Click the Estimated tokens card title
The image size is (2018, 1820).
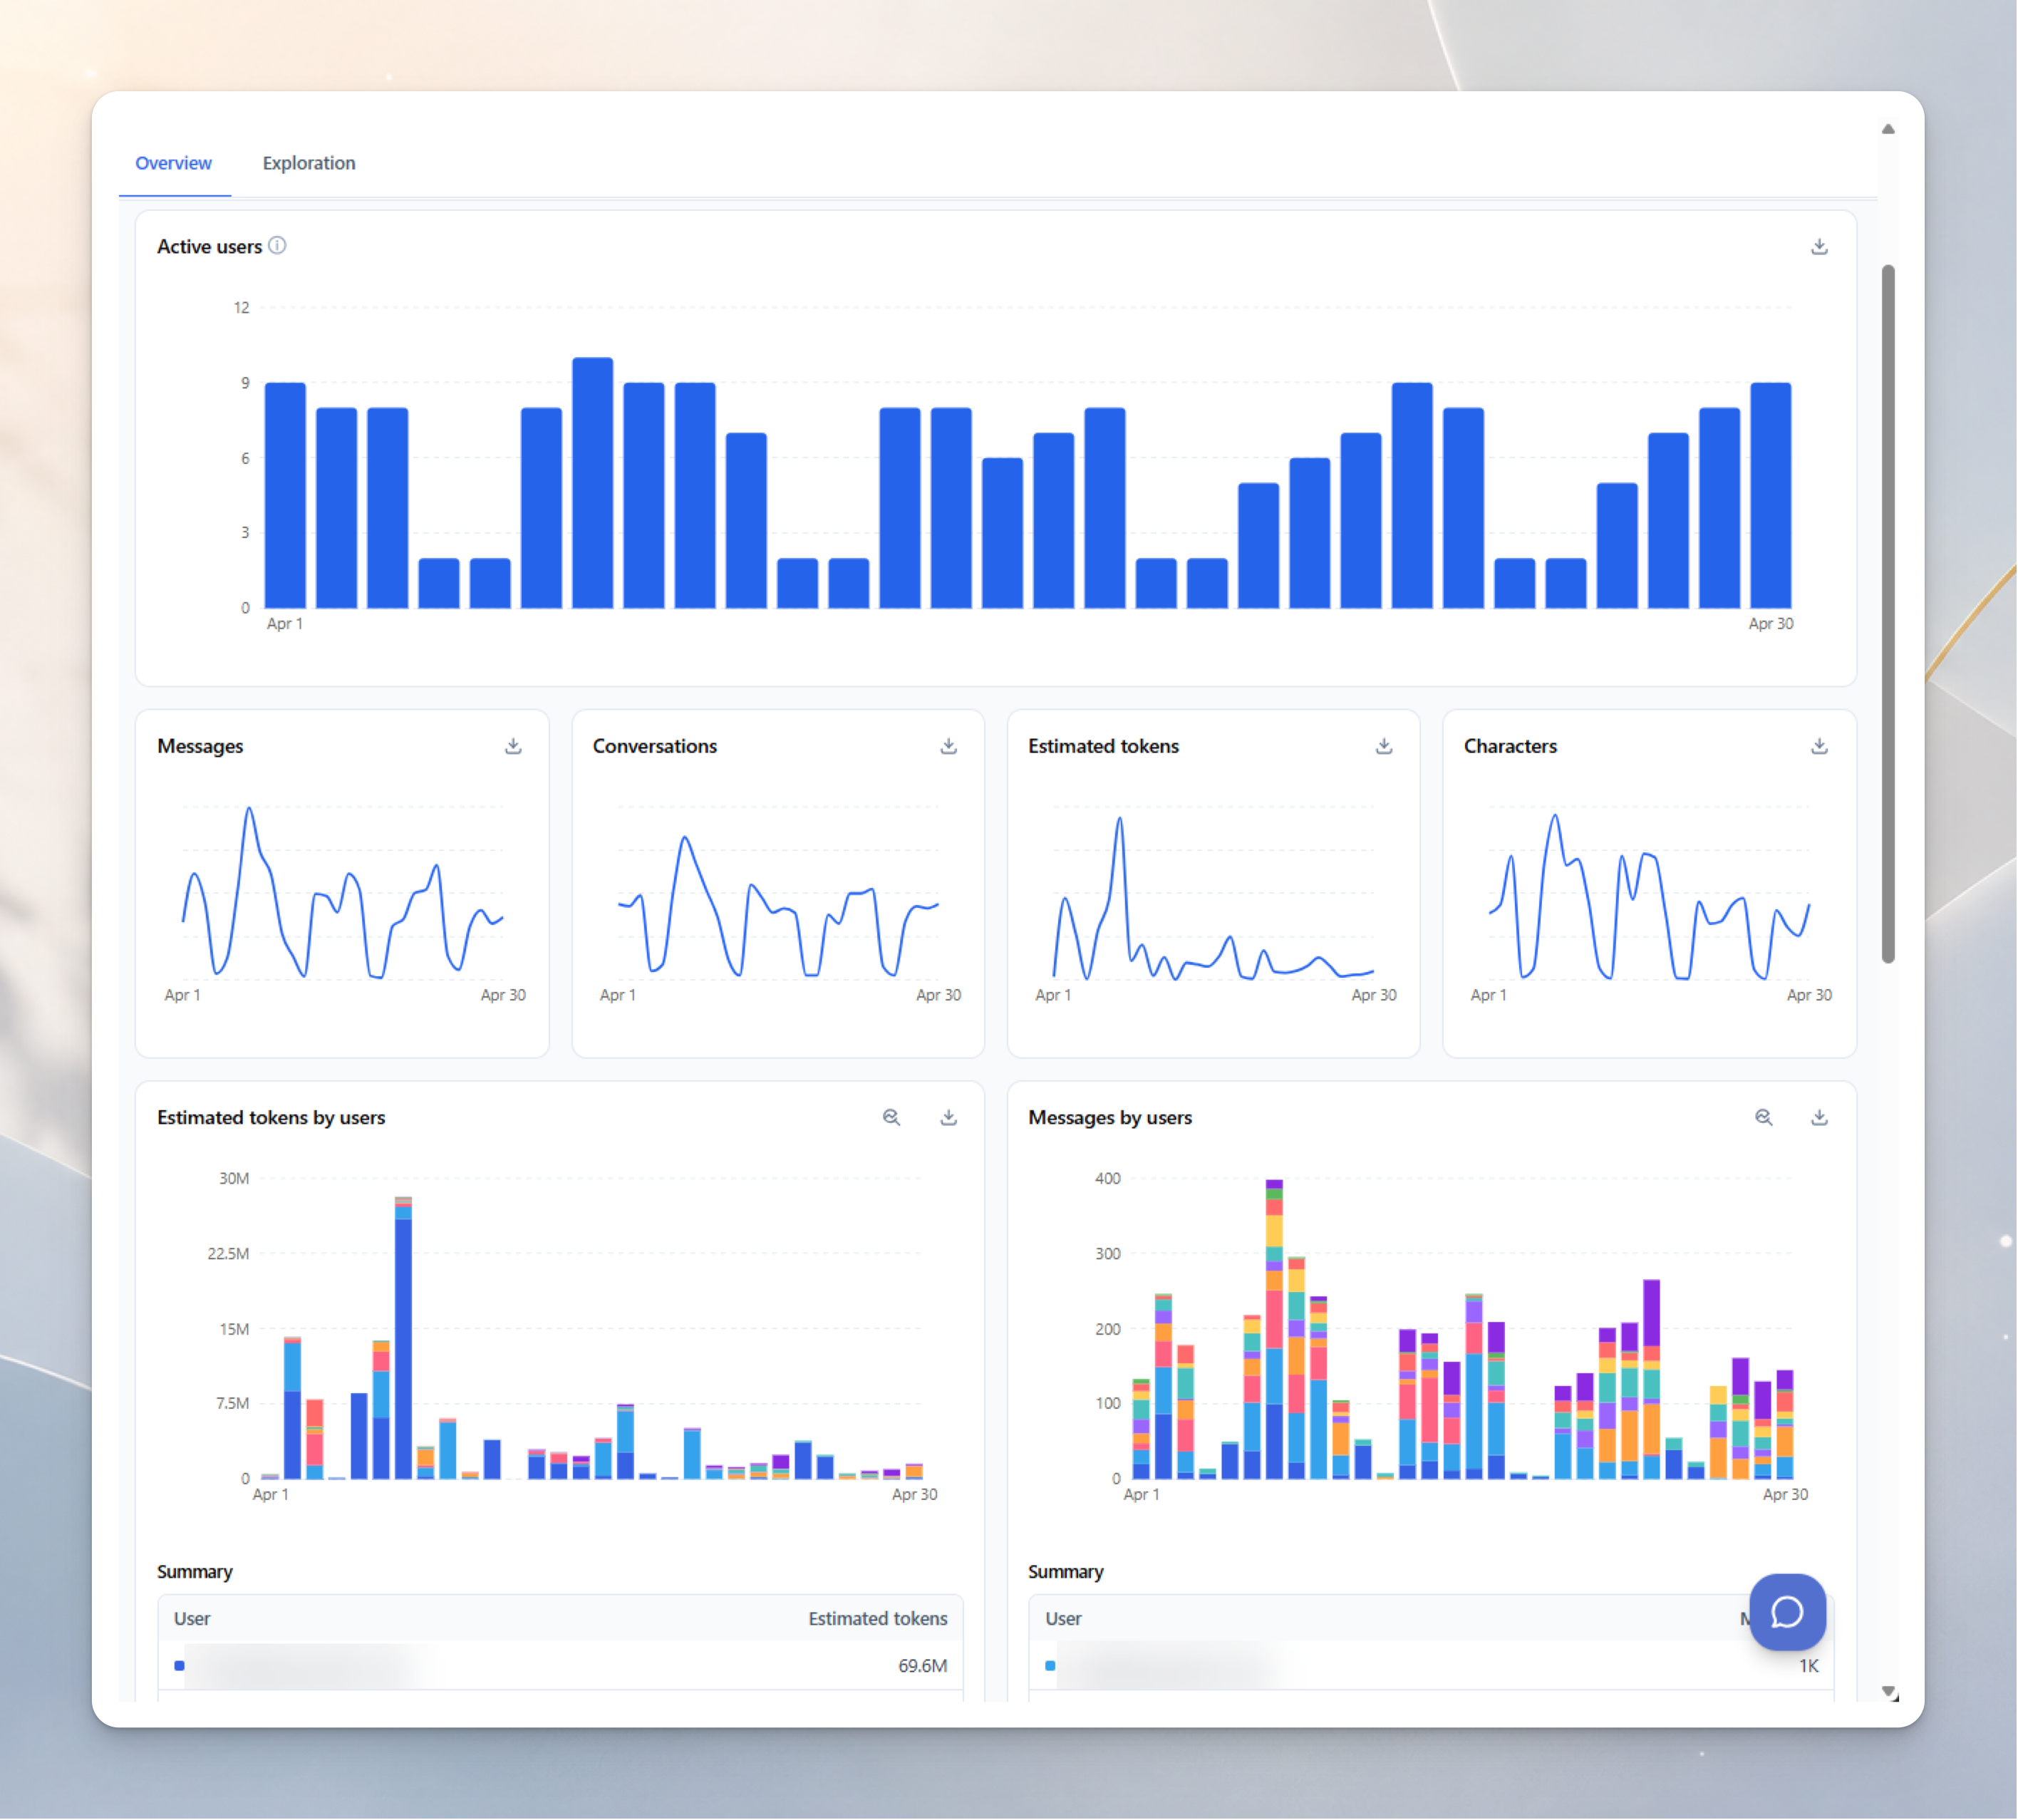1103,746
